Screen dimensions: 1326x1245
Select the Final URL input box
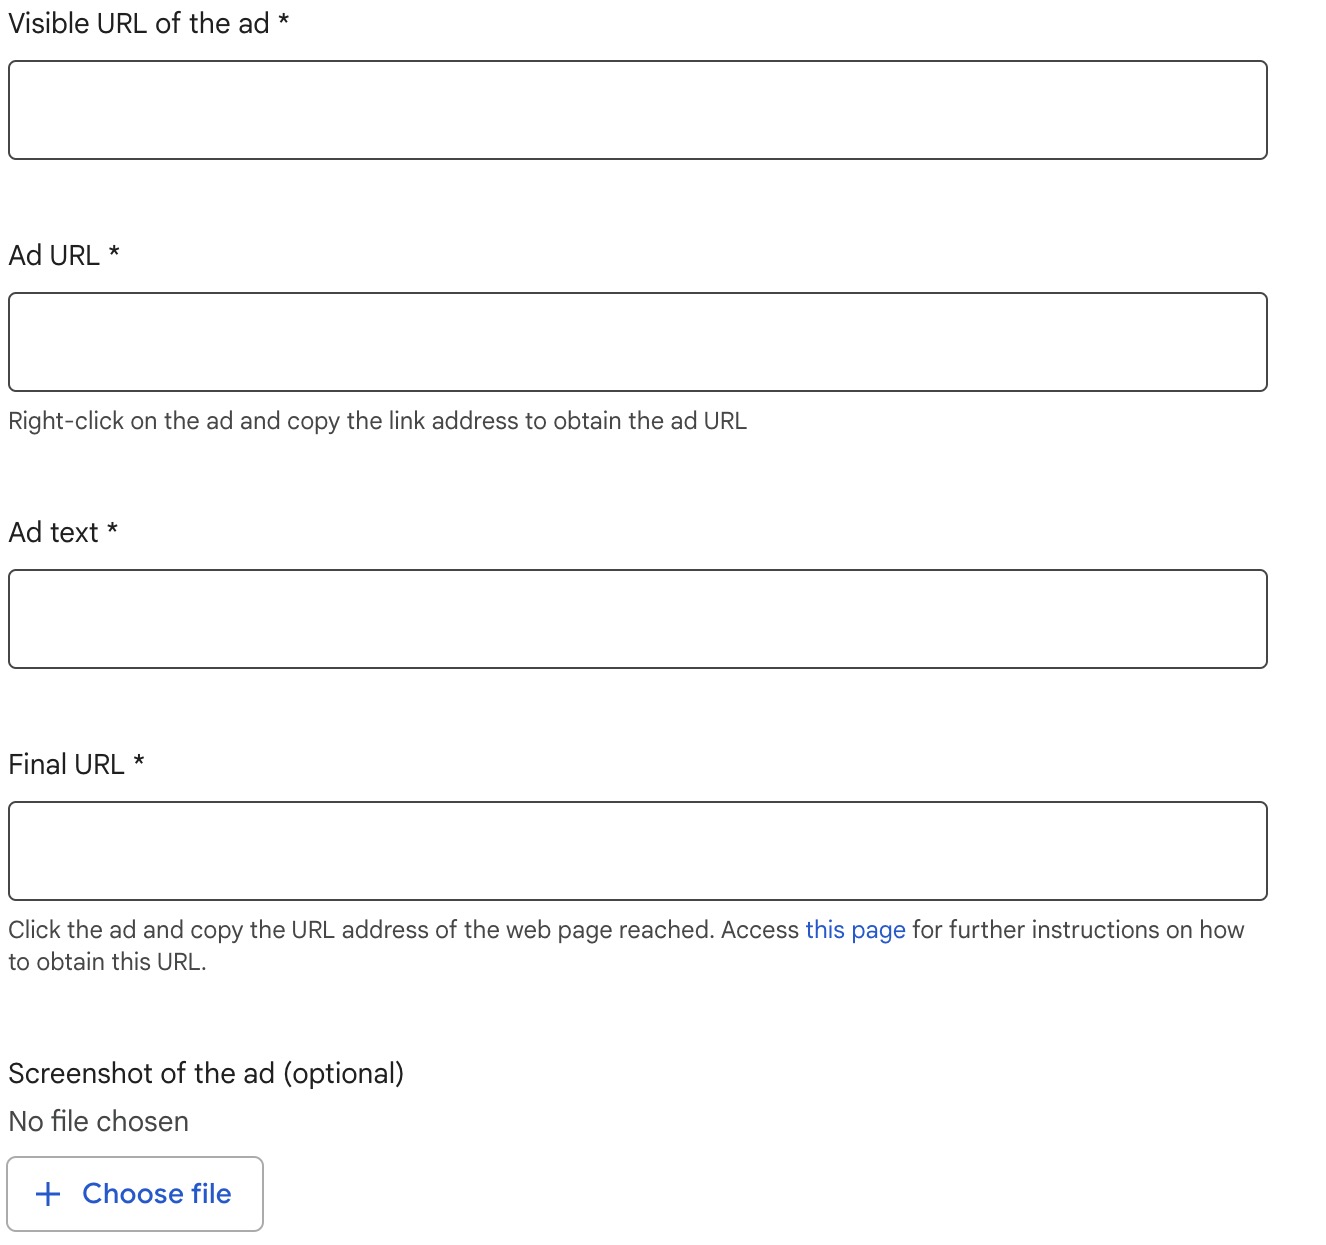638,851
